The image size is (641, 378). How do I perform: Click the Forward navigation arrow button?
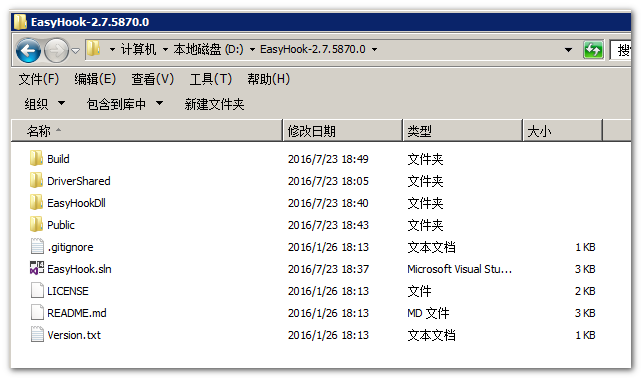tap(56, 50)
